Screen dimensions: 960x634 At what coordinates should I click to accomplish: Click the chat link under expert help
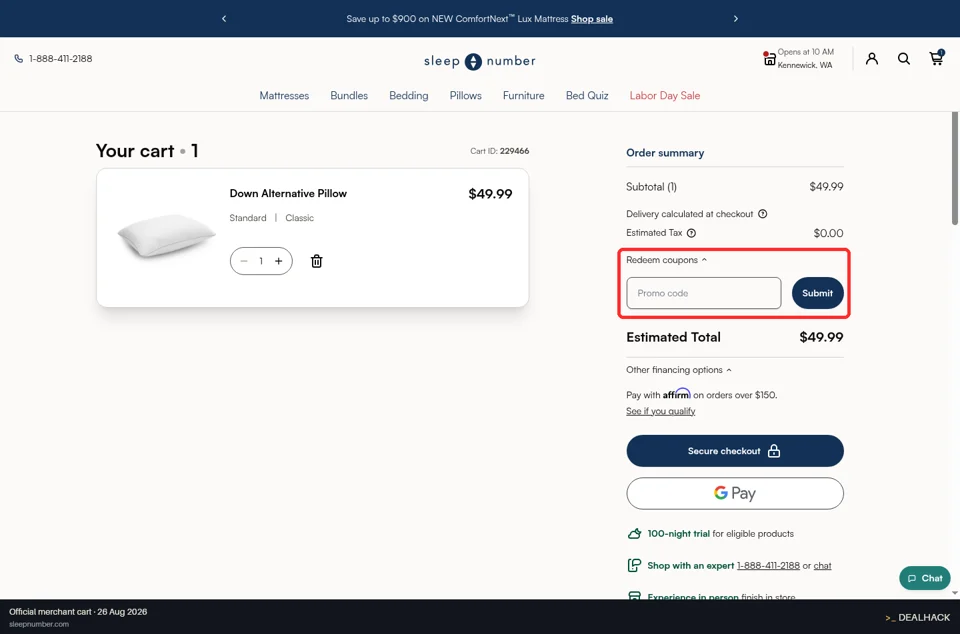(822, 565)
